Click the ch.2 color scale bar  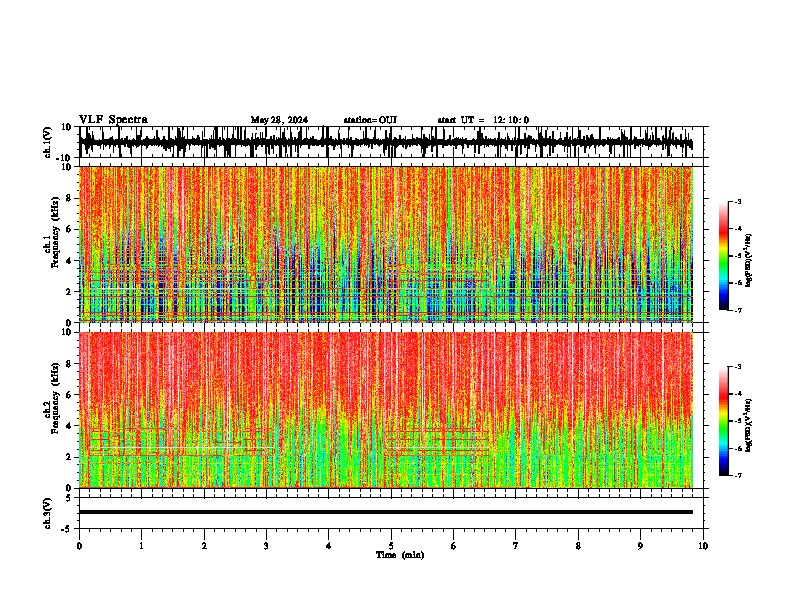[724, 421]
